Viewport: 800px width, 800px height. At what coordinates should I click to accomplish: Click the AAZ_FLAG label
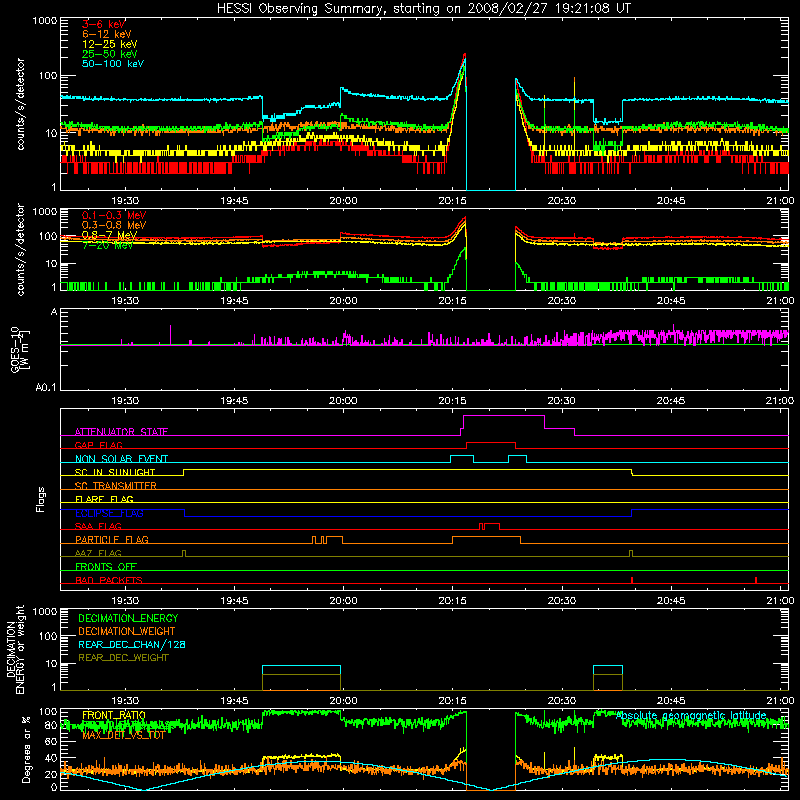98,553
